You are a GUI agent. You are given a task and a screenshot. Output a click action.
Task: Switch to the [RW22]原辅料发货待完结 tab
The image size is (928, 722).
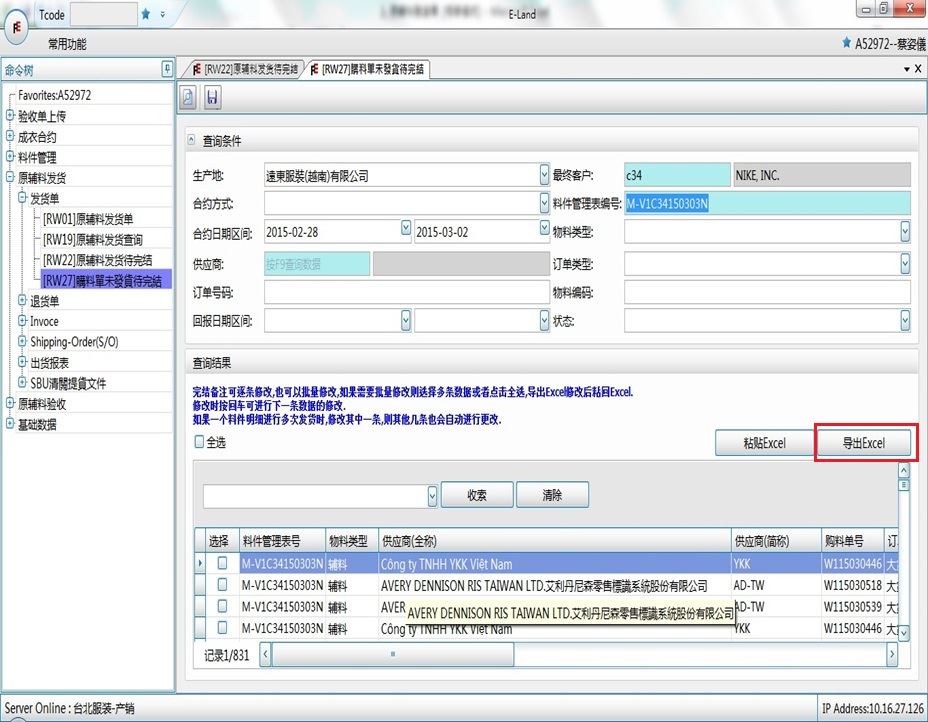[244, 69]
